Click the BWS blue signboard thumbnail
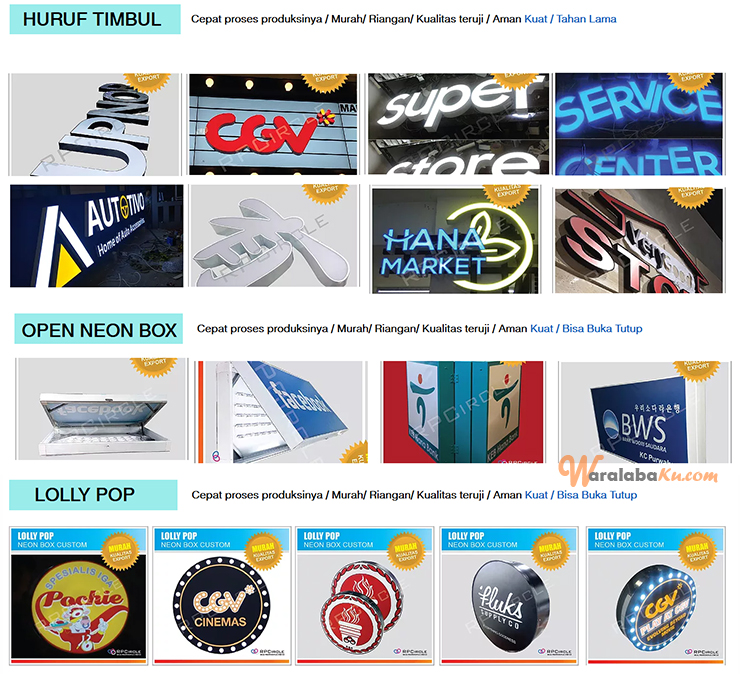 (x=644, y=412)
